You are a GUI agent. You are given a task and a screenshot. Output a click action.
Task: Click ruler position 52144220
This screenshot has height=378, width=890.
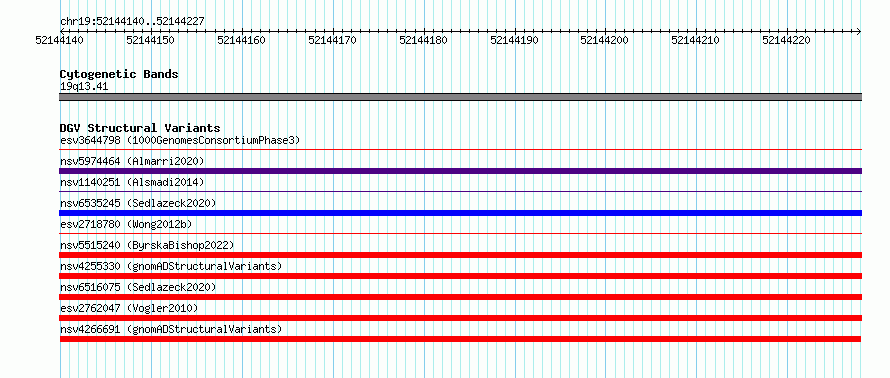pos(786,40)
